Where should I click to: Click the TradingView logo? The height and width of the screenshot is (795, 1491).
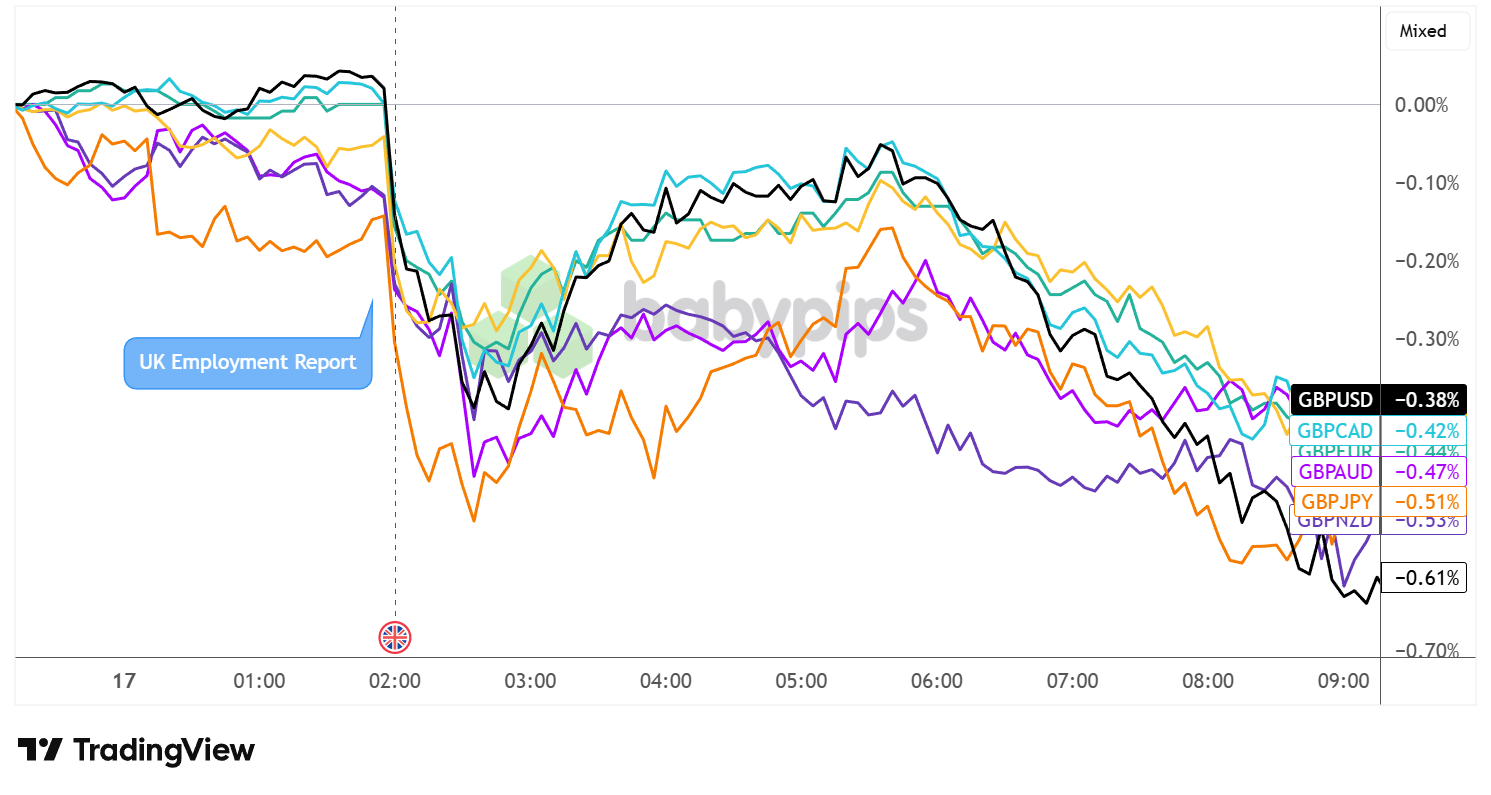click(x=136, y=750)
